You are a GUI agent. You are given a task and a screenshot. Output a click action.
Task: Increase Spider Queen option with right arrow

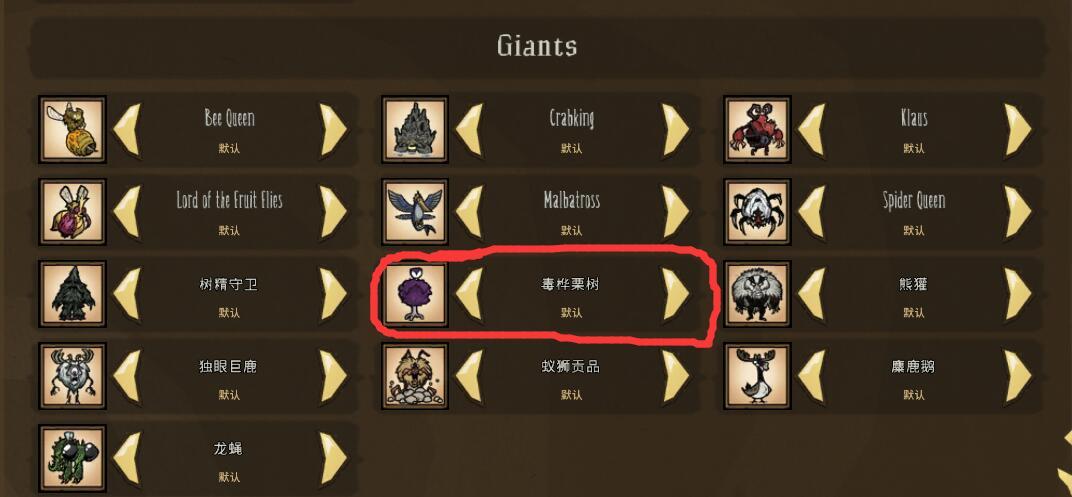click(1017, 211)
